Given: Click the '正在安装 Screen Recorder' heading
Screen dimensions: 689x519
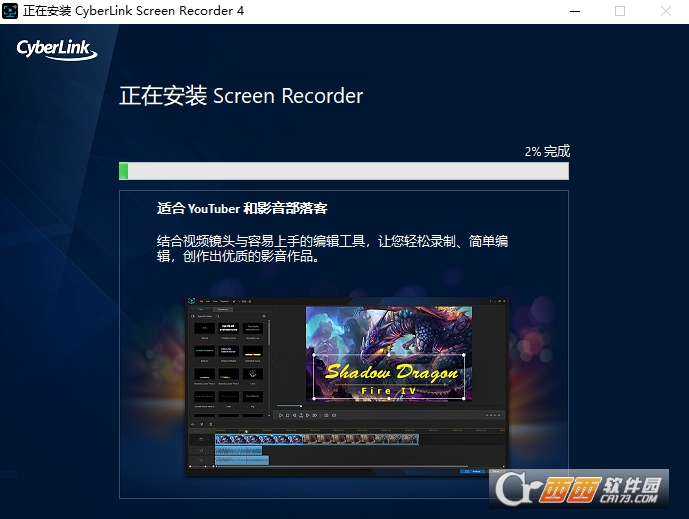Looking at the screenshot, I should pos(241,96).
